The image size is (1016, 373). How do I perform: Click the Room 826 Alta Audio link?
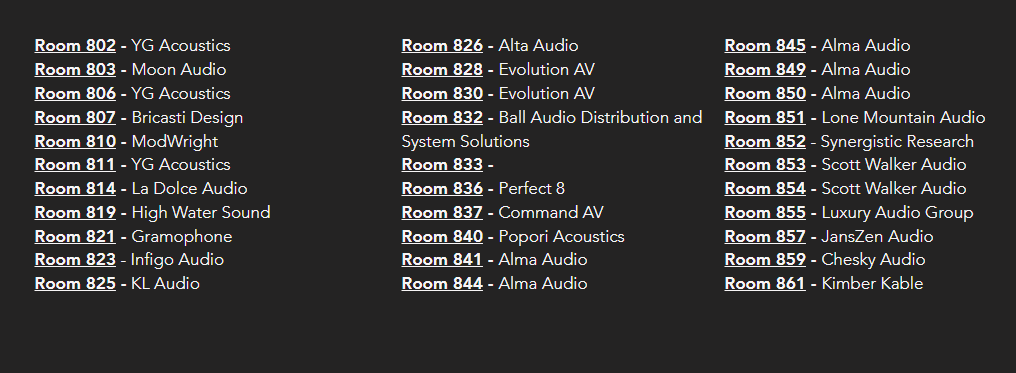[442, 46]
